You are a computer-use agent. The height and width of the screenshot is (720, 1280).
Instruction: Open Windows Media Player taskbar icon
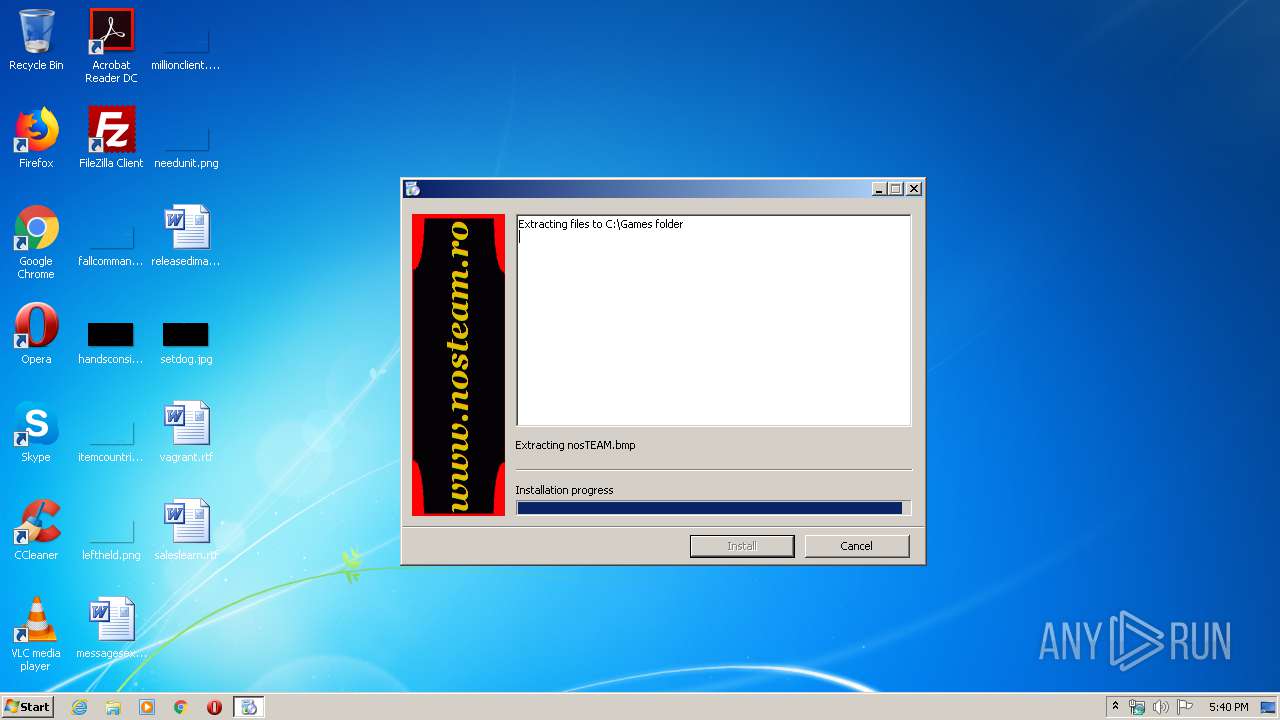(147, 707)
